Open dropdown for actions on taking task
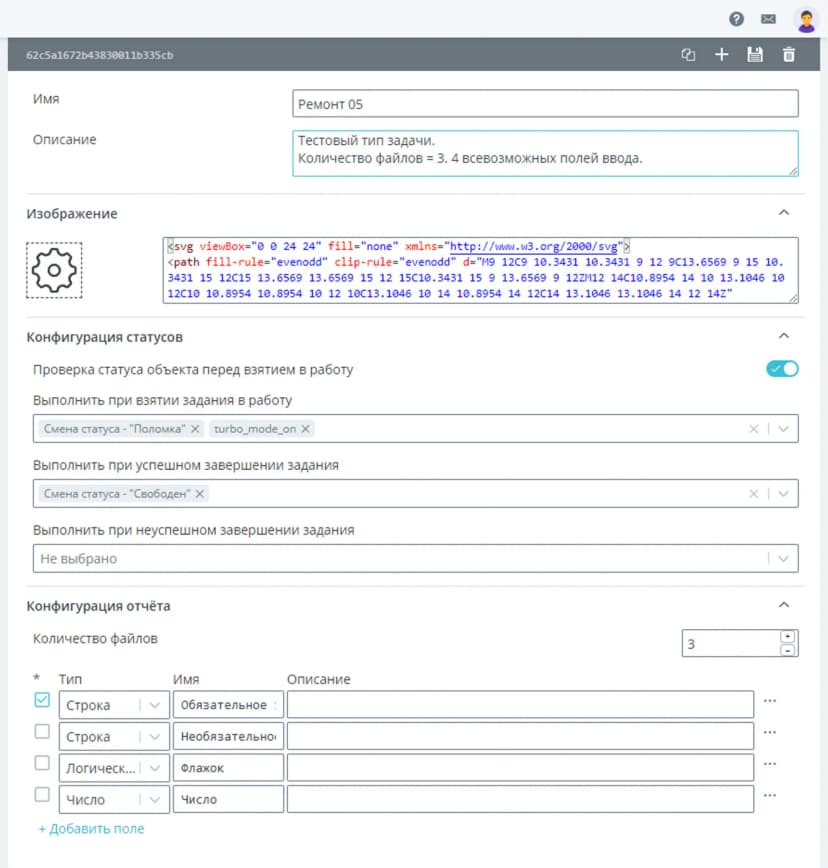This screenshot has height=868, width=828. coord(783,429)
